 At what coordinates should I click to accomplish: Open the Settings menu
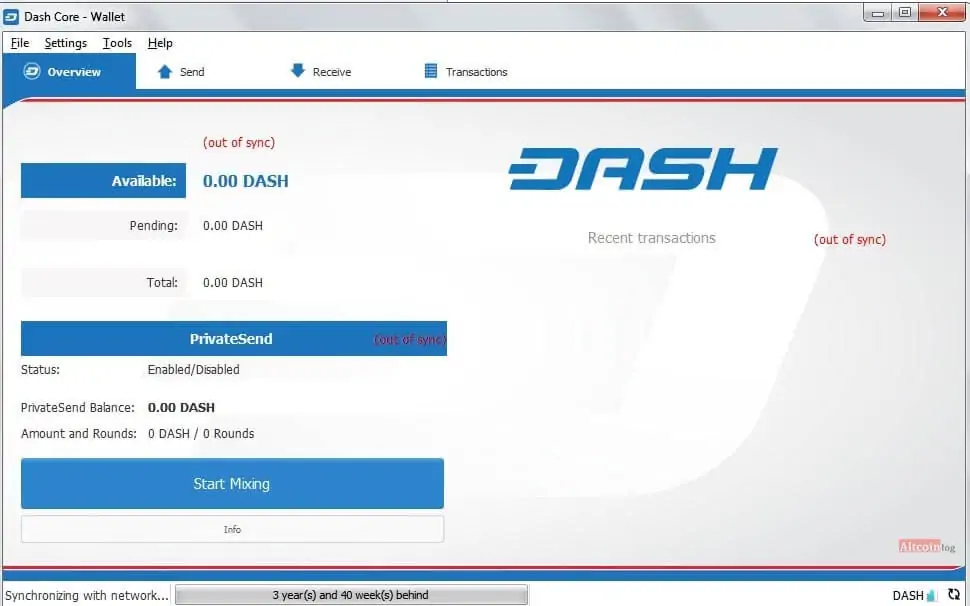(x=66, y=43)
